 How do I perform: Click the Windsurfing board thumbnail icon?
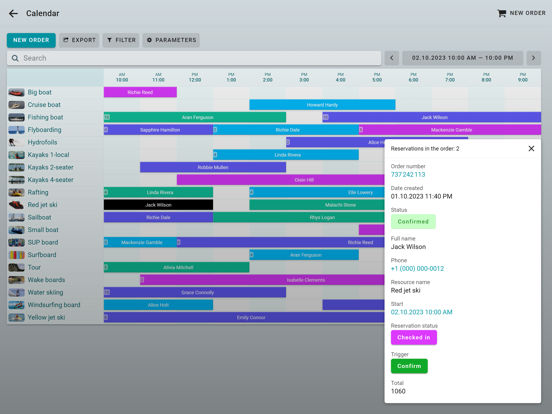(x=17, y=305)
